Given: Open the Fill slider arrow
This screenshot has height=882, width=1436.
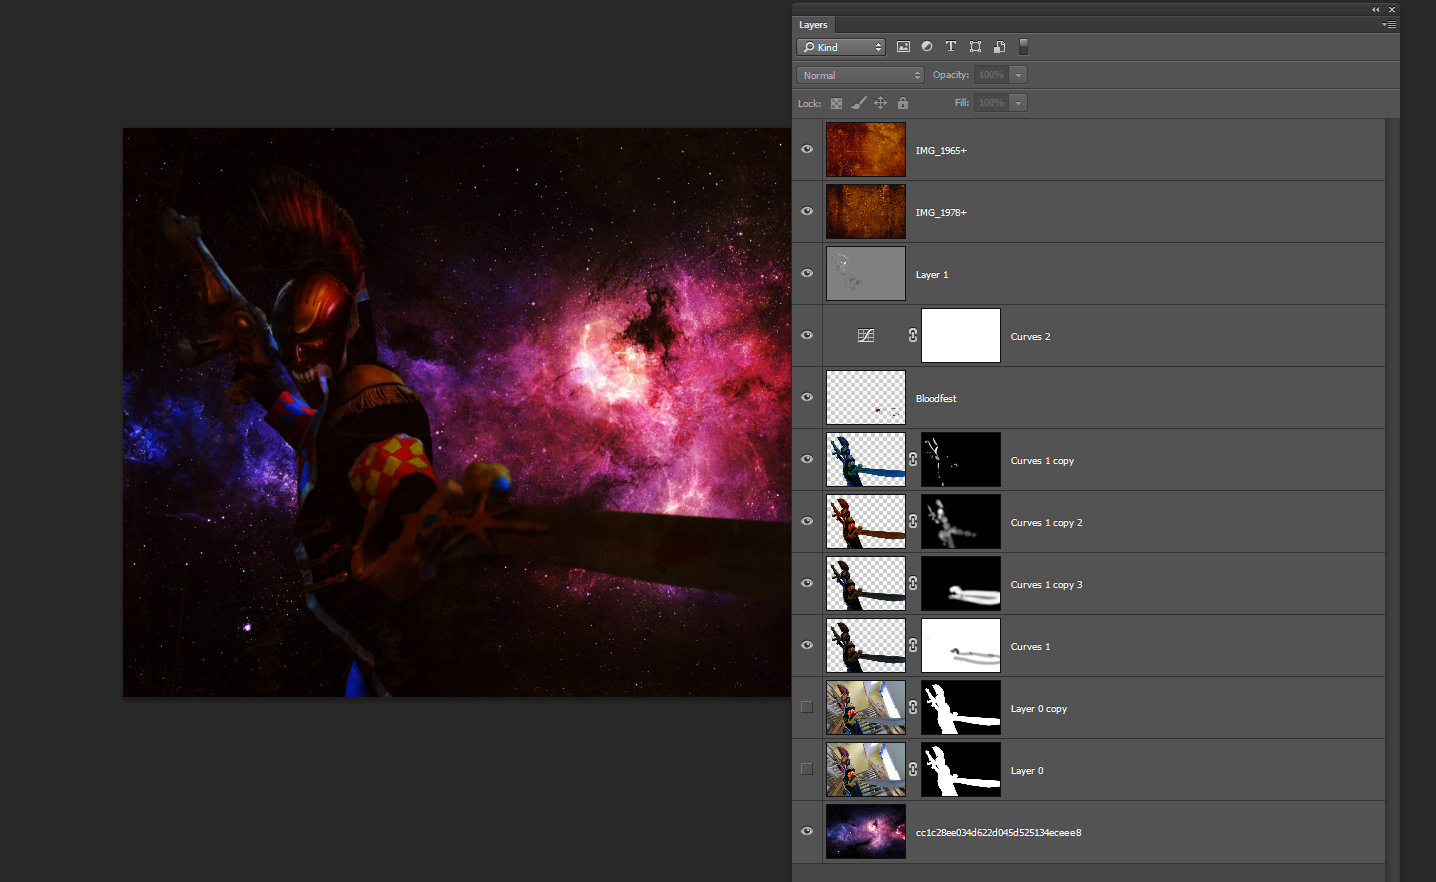Looking at the screenshot, I should point(1018,103).
